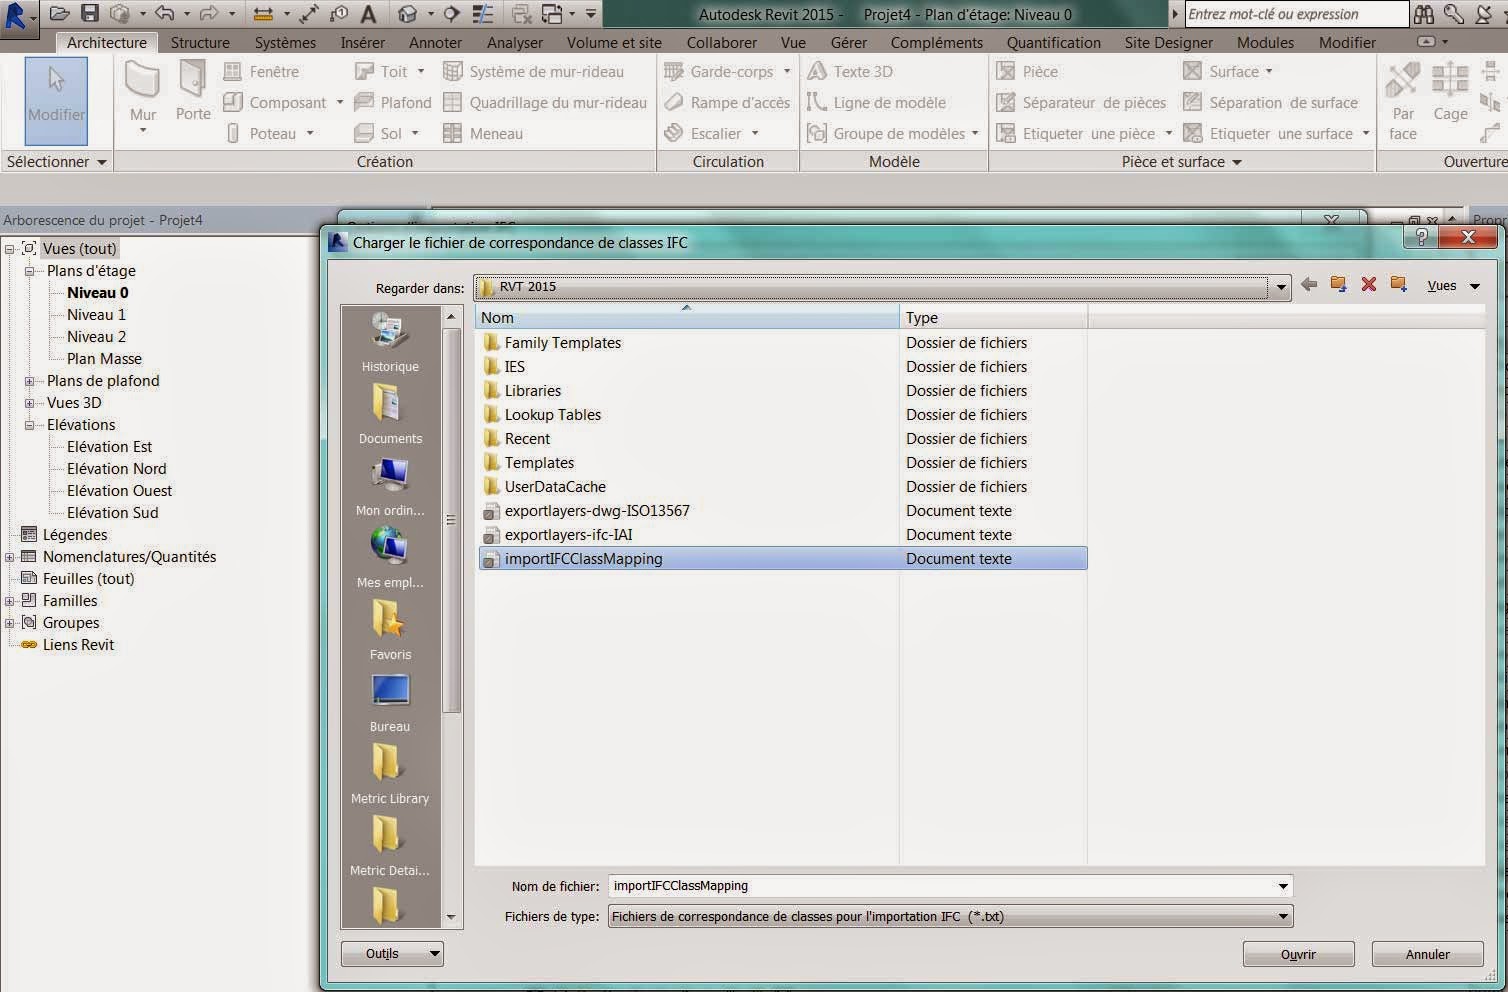The image size is (1508, 992).
Task: Select the Séparateur de pièces tool
Action: pos(1081,103)
